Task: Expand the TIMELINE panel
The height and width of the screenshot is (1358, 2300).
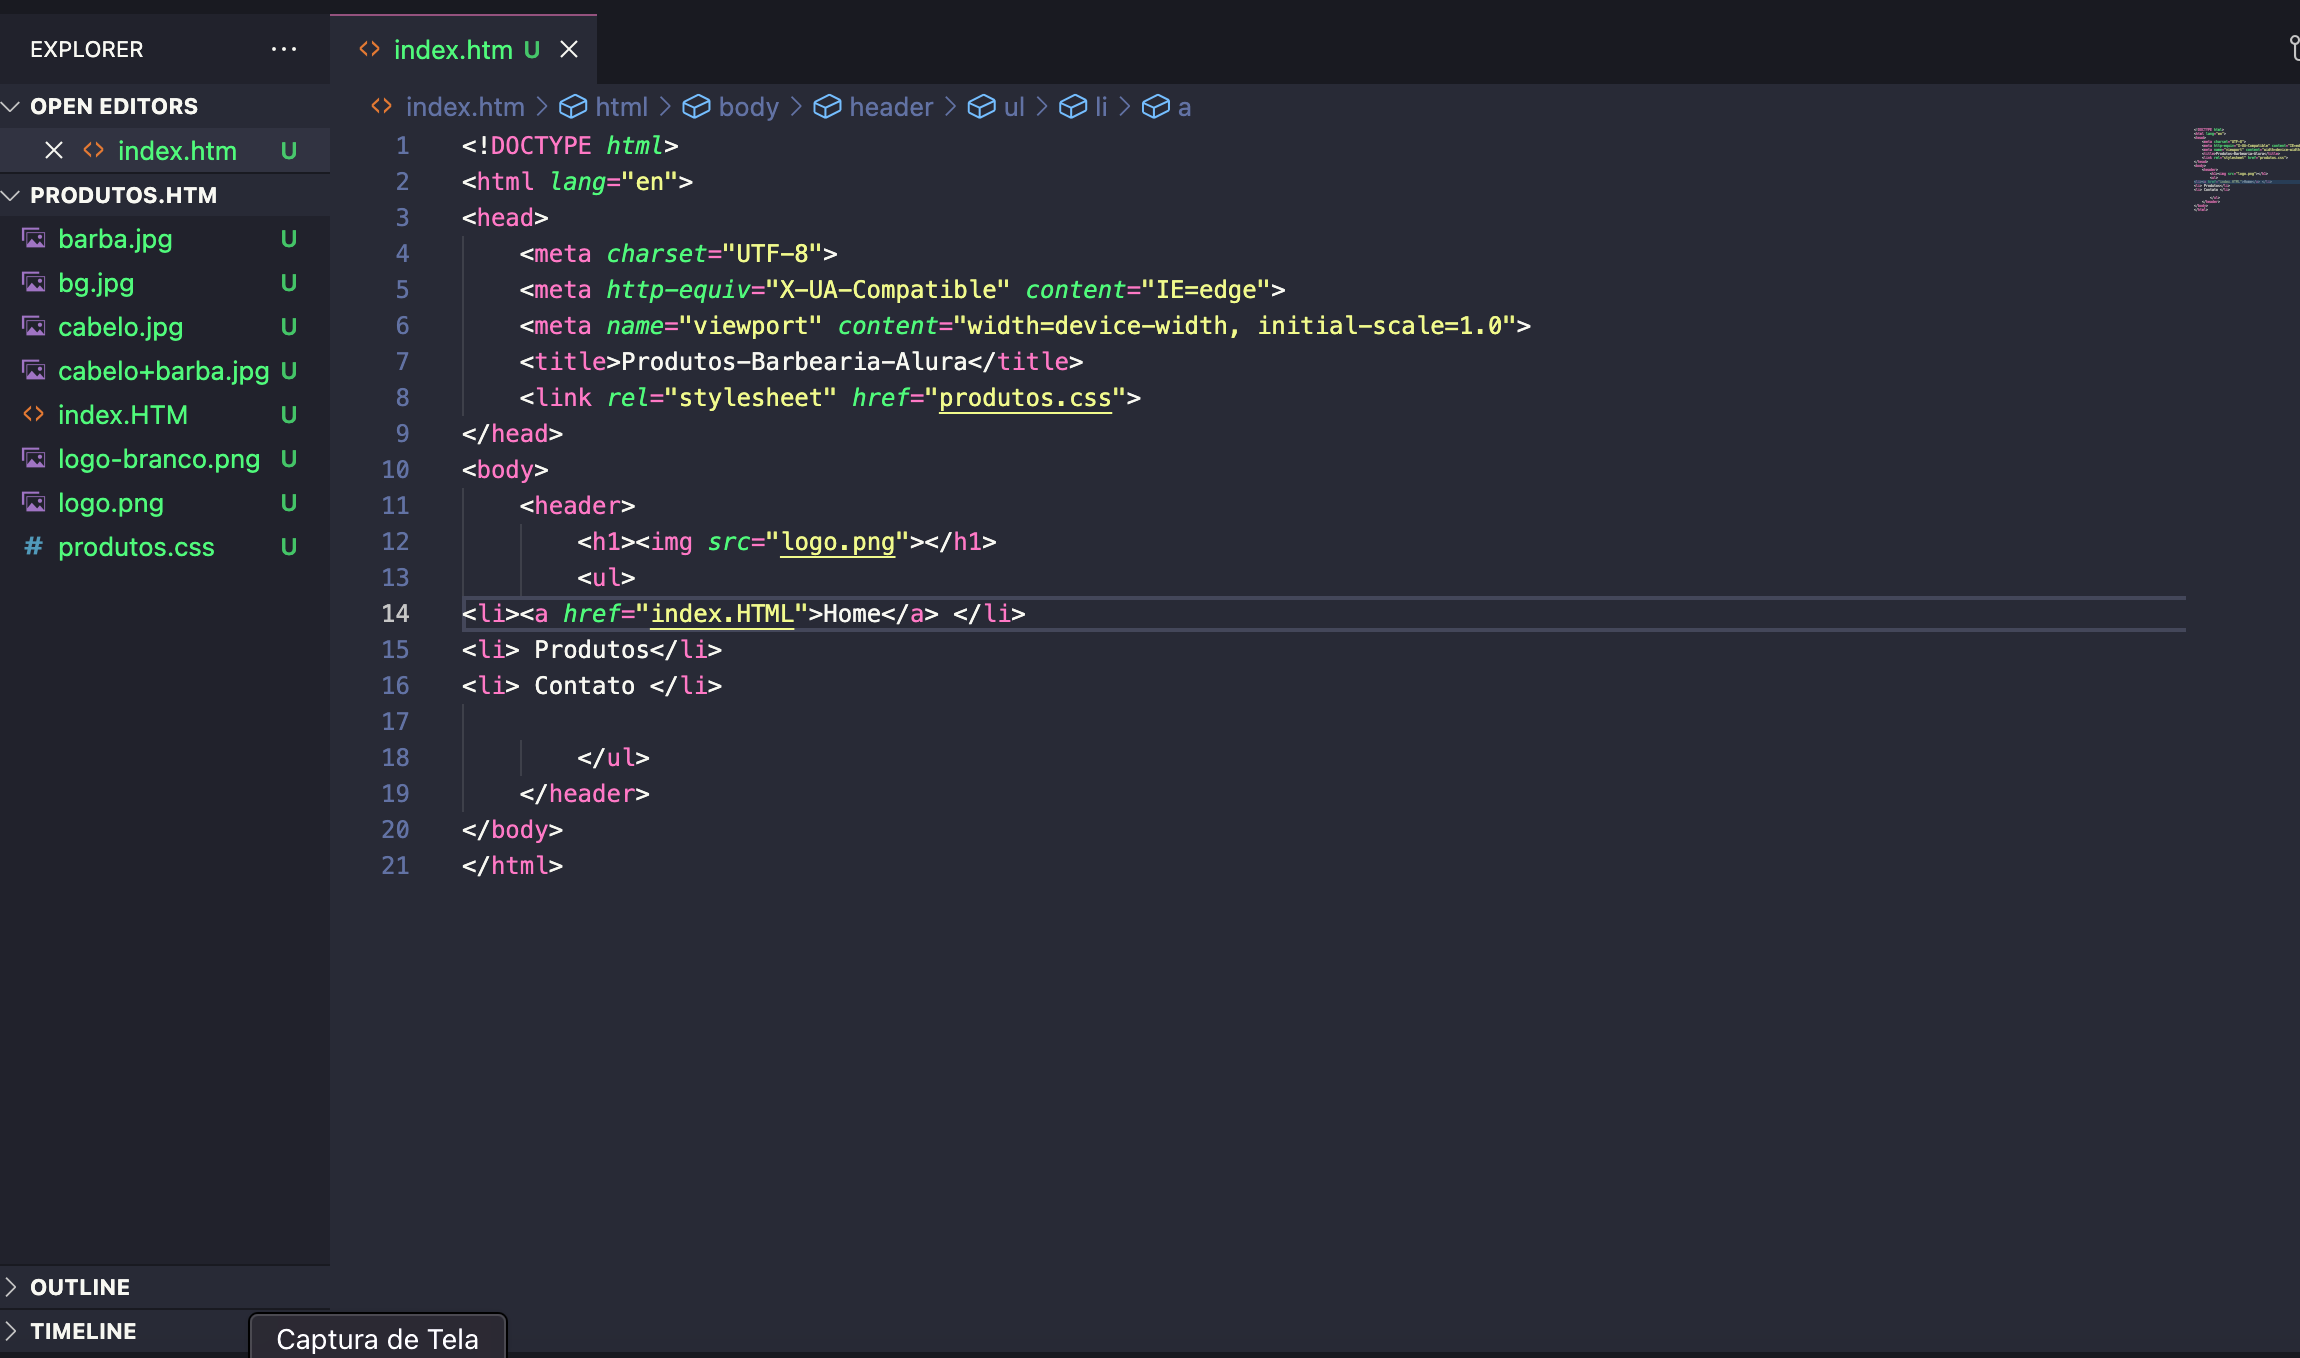Action: 83,1331
